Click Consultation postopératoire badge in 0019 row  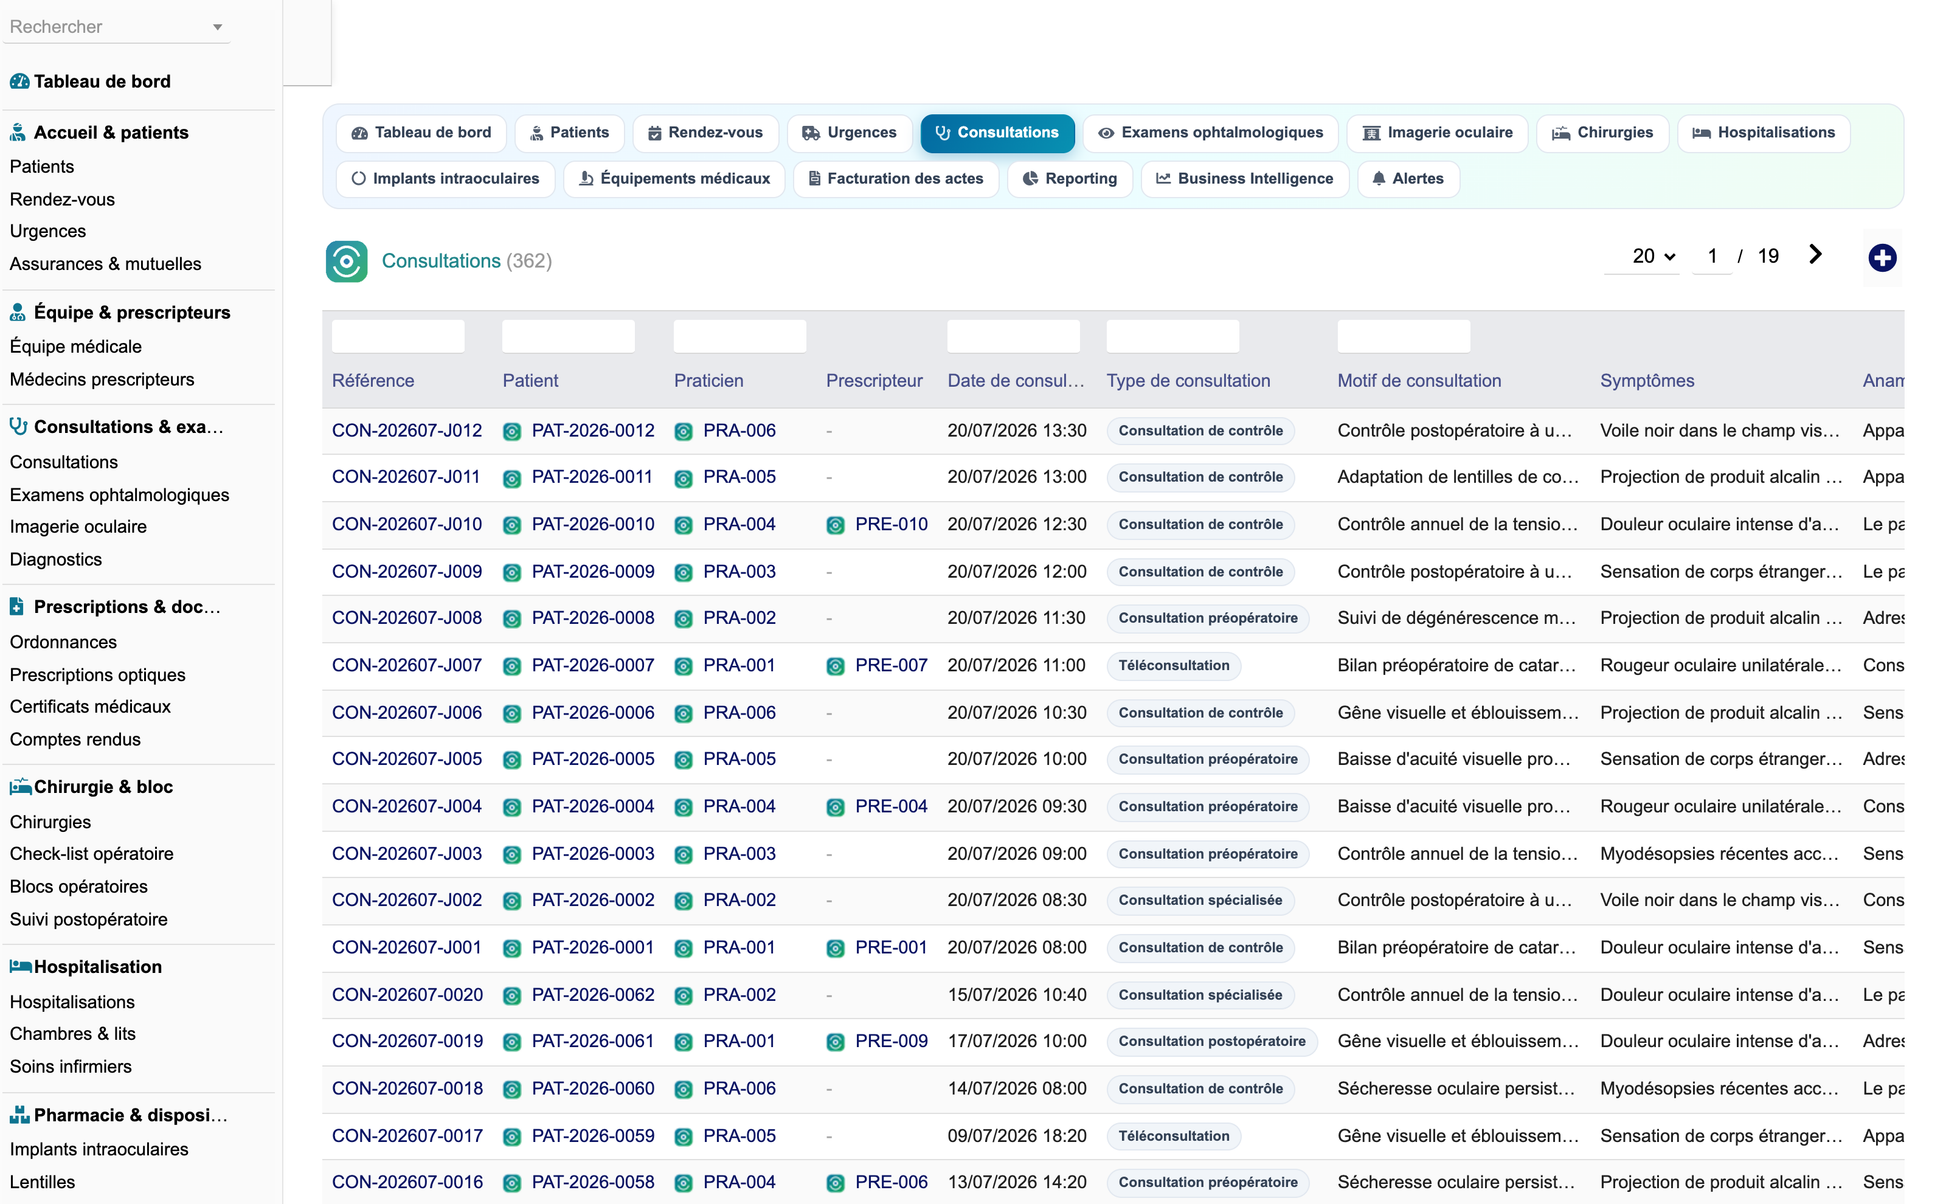[x=1211, y=1042]
